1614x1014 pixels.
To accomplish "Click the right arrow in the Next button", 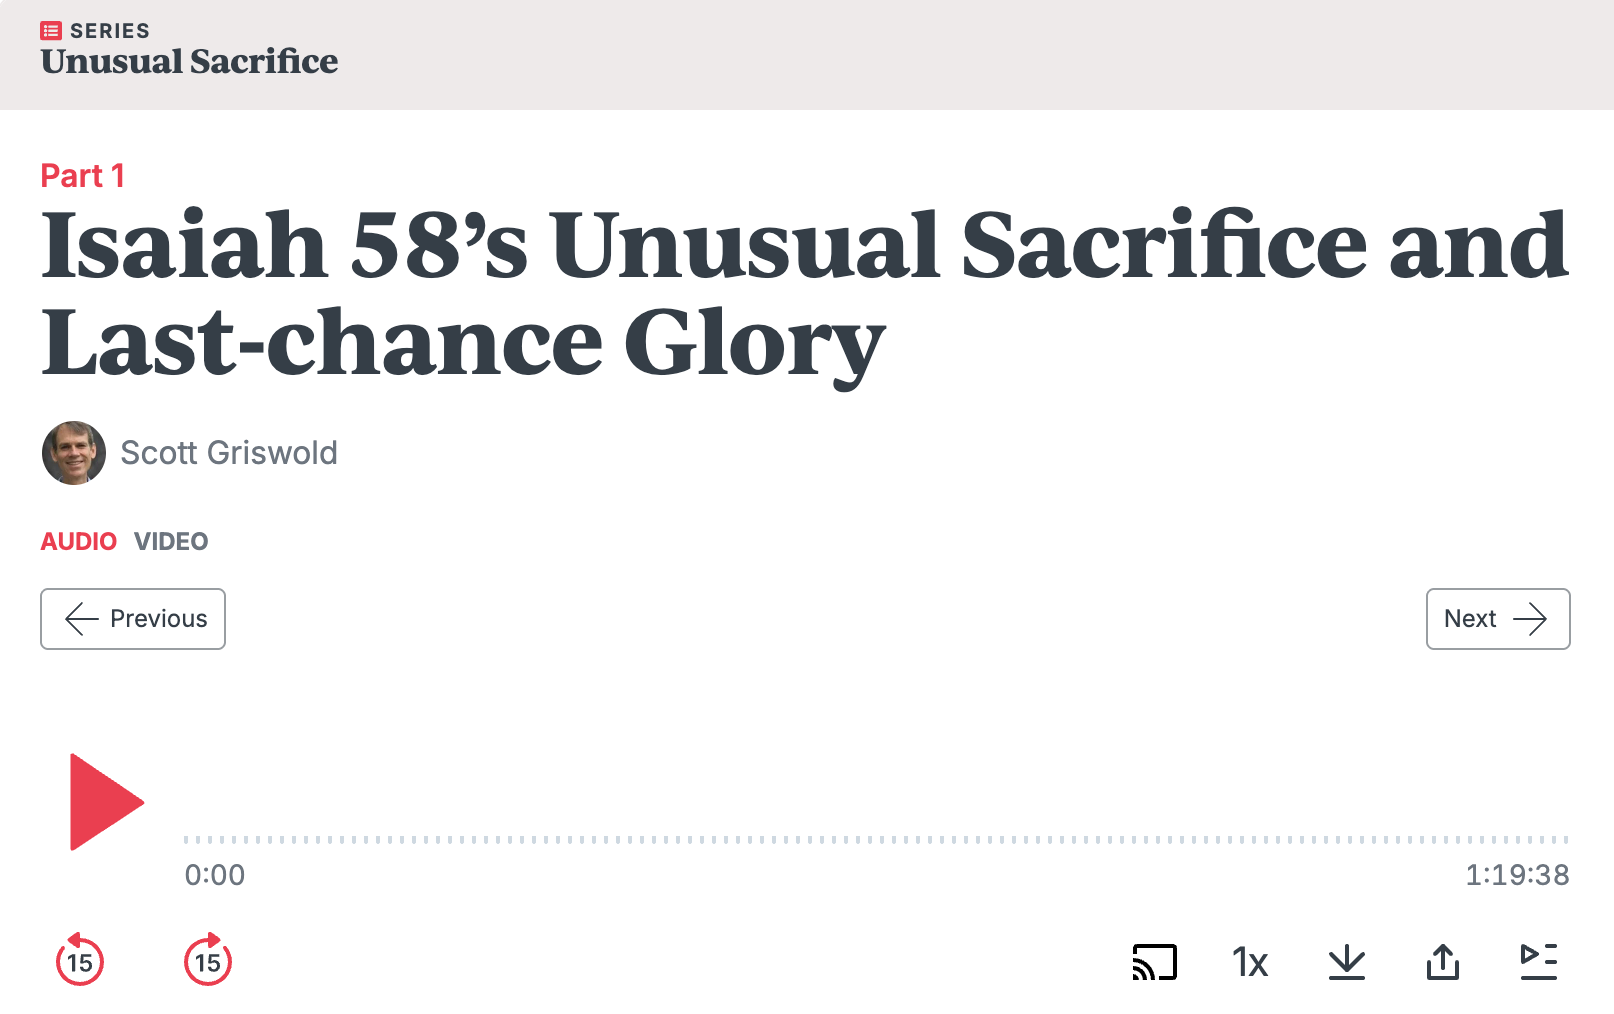I will point(1530,619).
